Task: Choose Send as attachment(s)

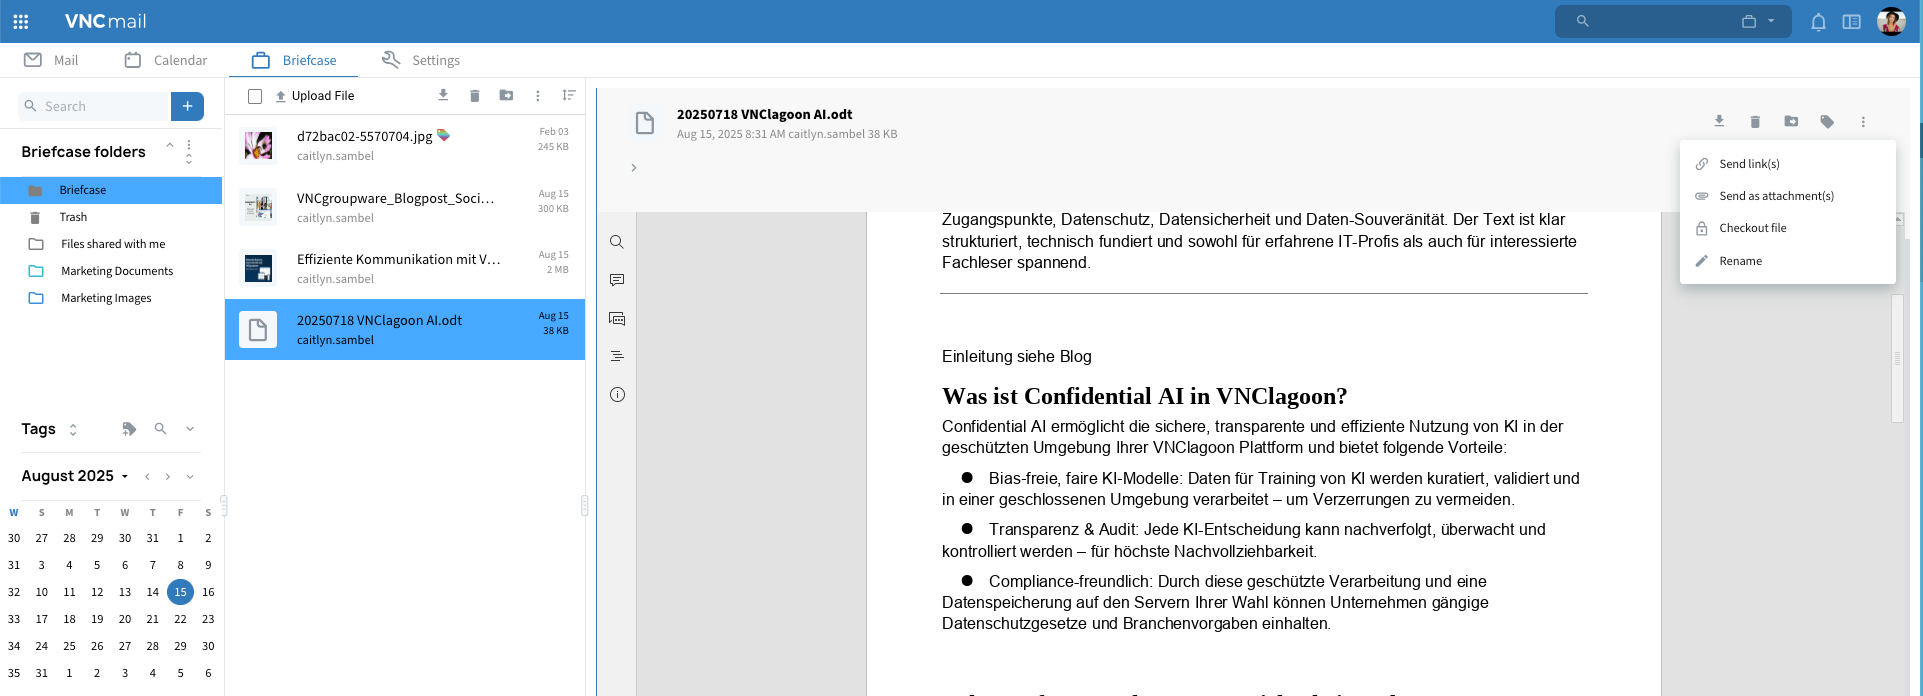Action: click(x=1788, y=196)
